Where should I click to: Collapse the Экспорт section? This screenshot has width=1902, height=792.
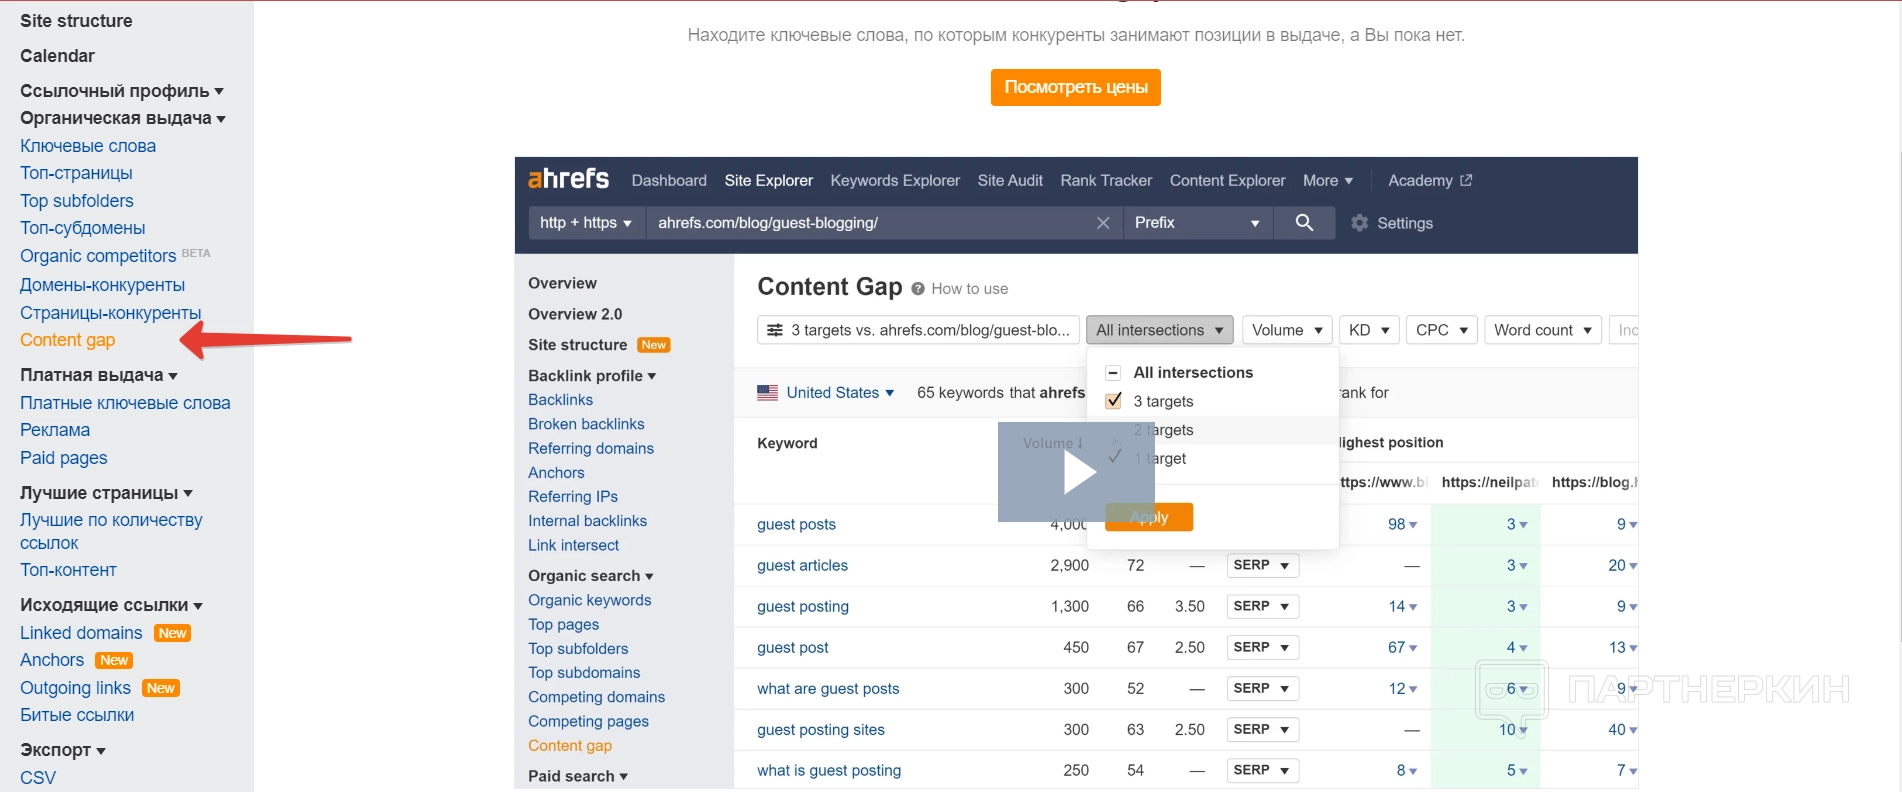(x=63, y=750)
